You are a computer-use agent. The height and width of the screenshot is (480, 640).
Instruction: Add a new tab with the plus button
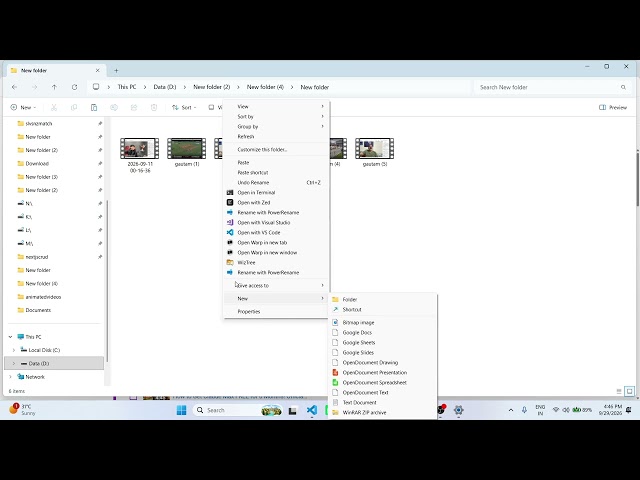pos(116,71)
